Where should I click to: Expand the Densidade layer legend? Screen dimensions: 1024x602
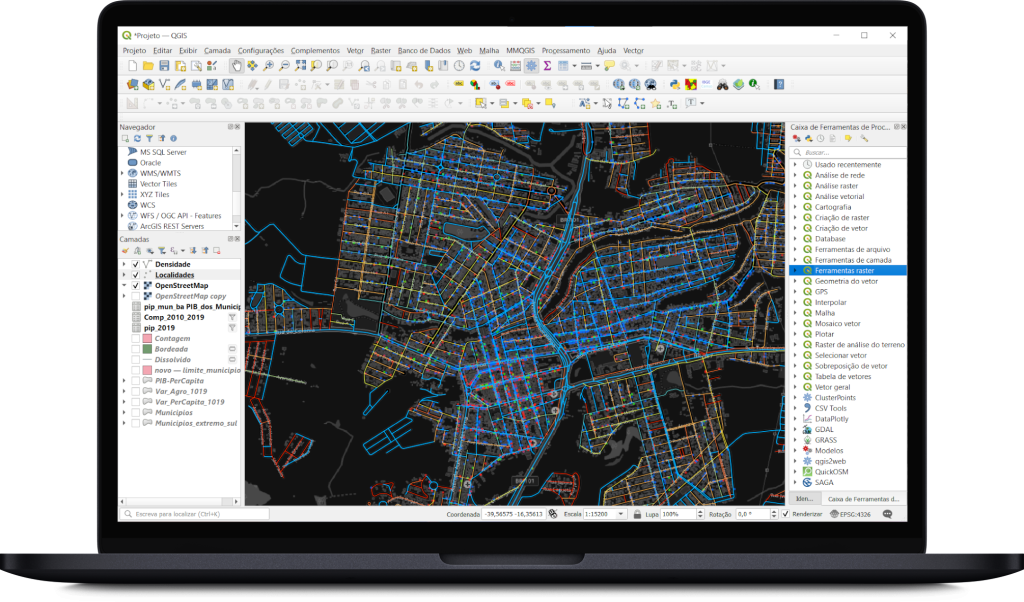pos(124,264)
